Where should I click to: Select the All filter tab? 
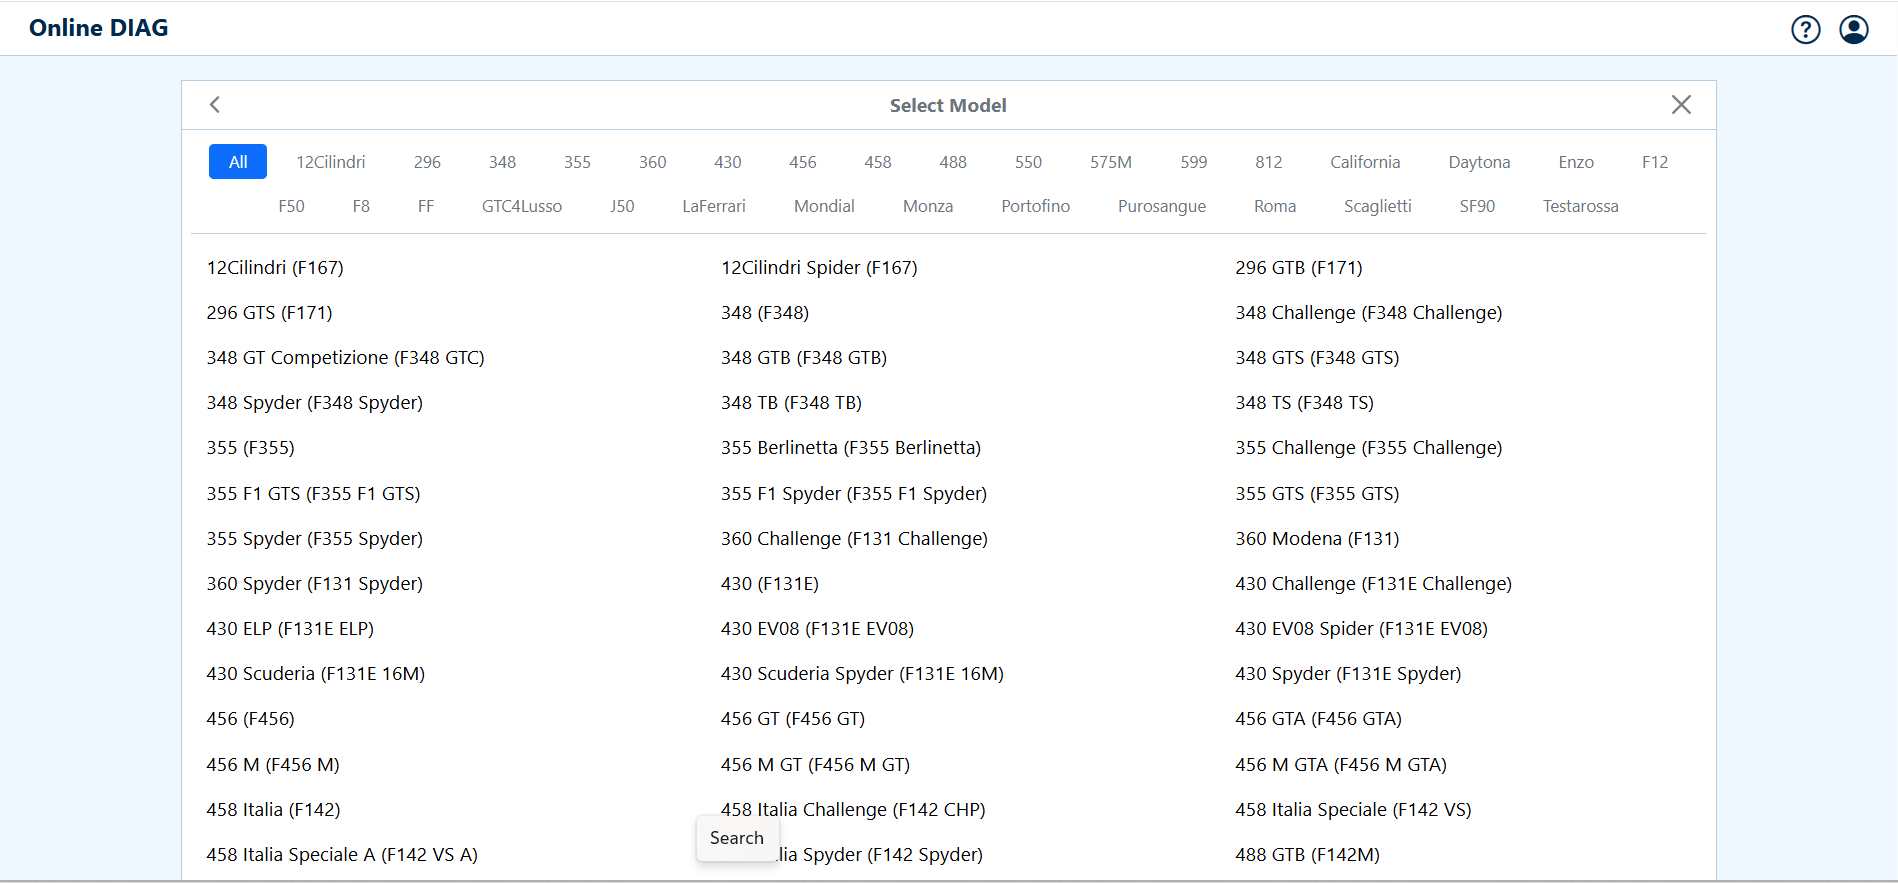click(238, 162)
